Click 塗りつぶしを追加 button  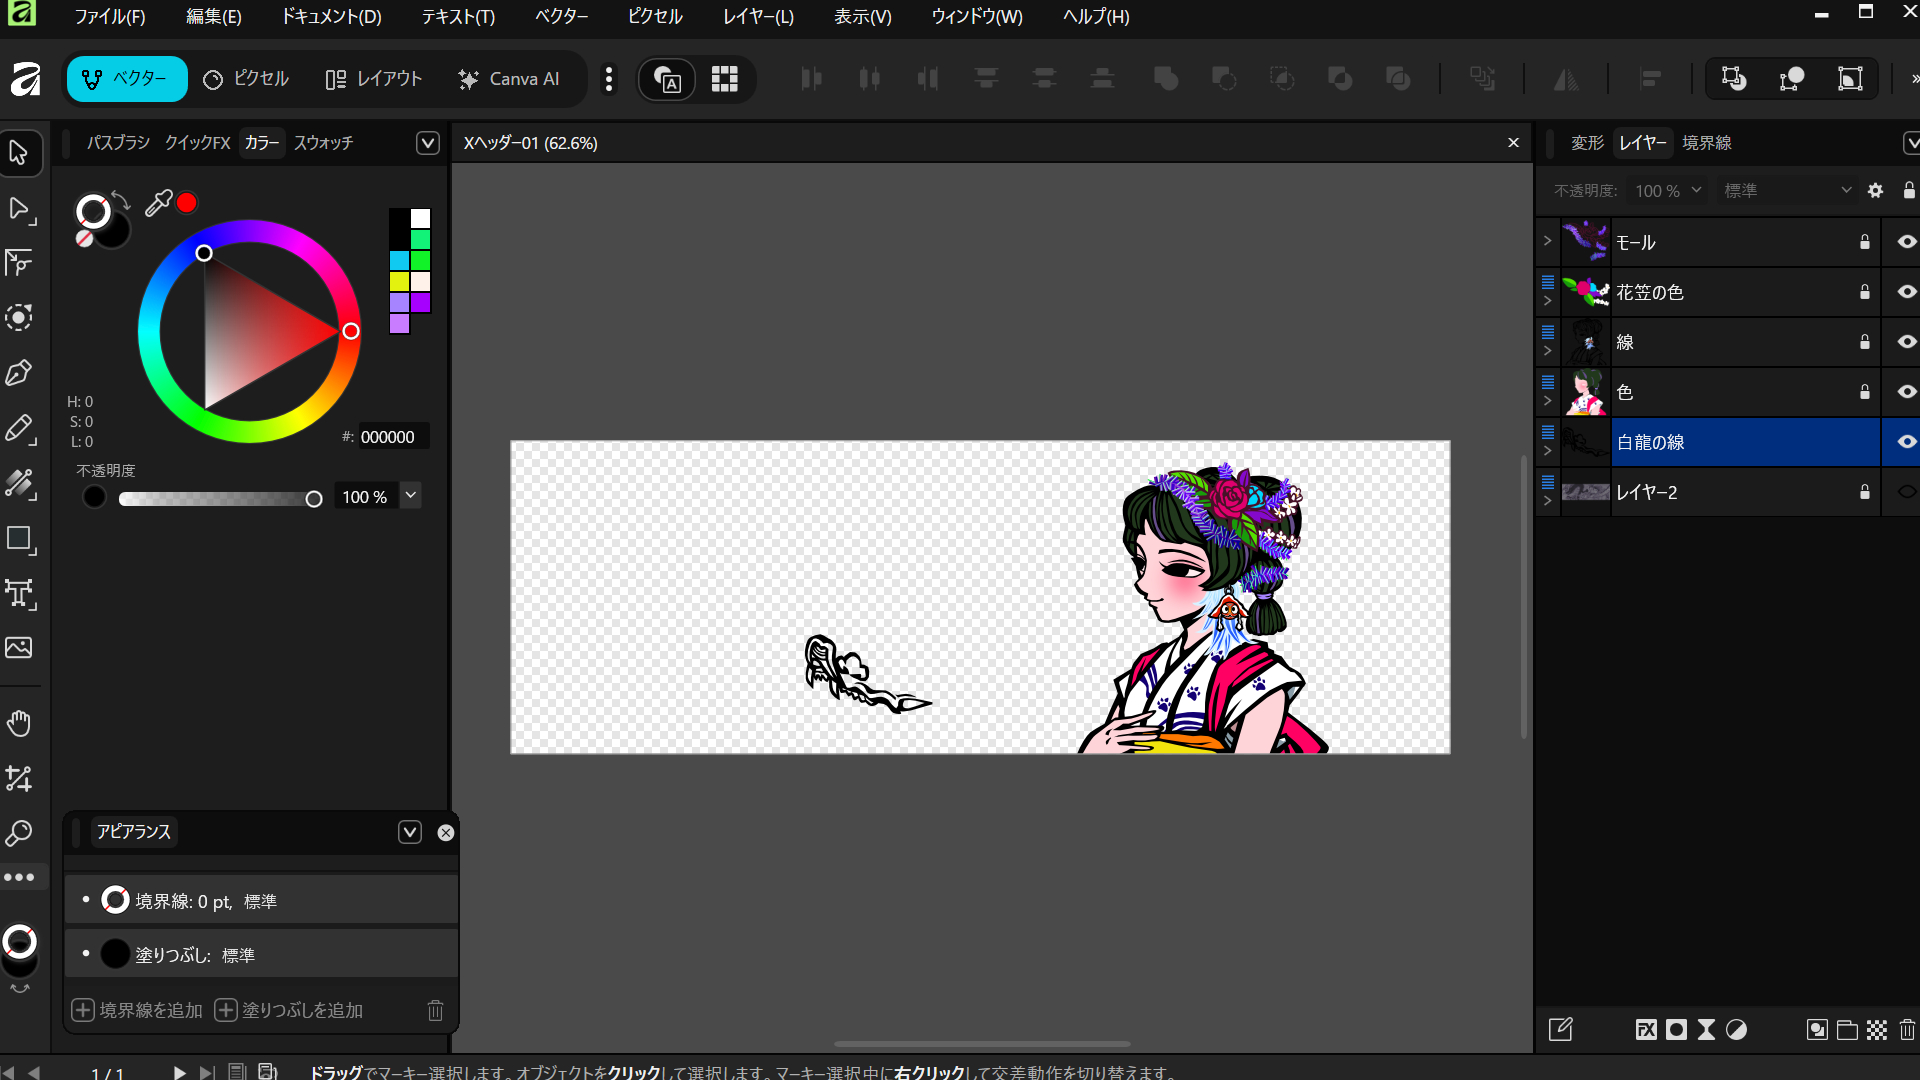(289, 1010)
